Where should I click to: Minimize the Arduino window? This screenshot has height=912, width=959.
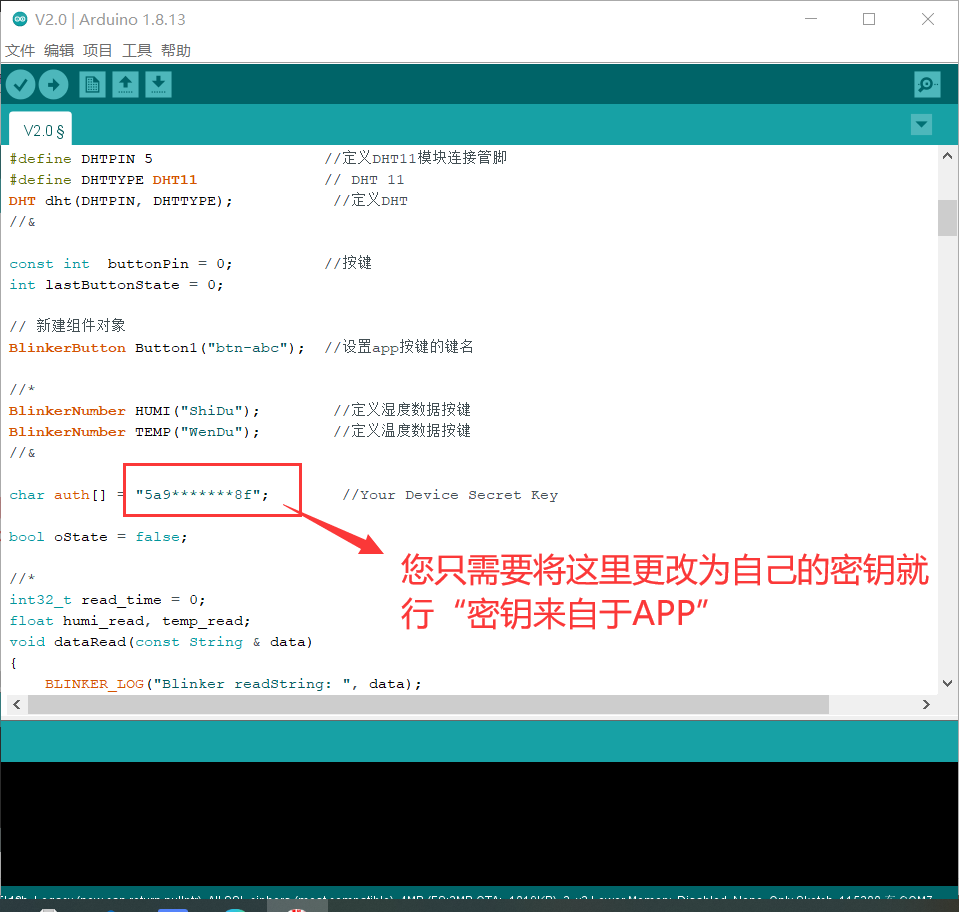[x=811, y=20]
